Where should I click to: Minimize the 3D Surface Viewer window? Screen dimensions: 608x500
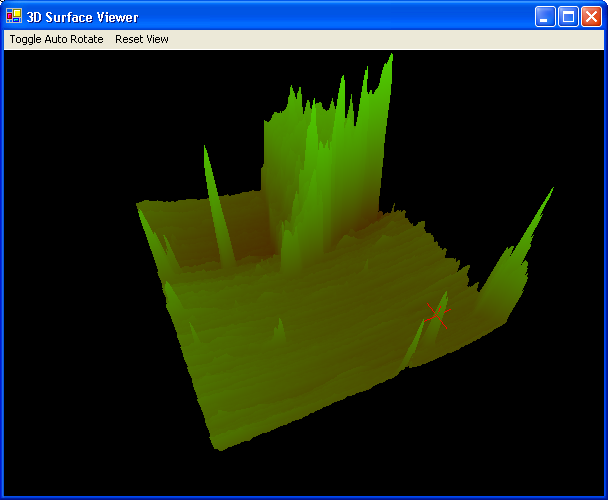(x=545, y=17)
